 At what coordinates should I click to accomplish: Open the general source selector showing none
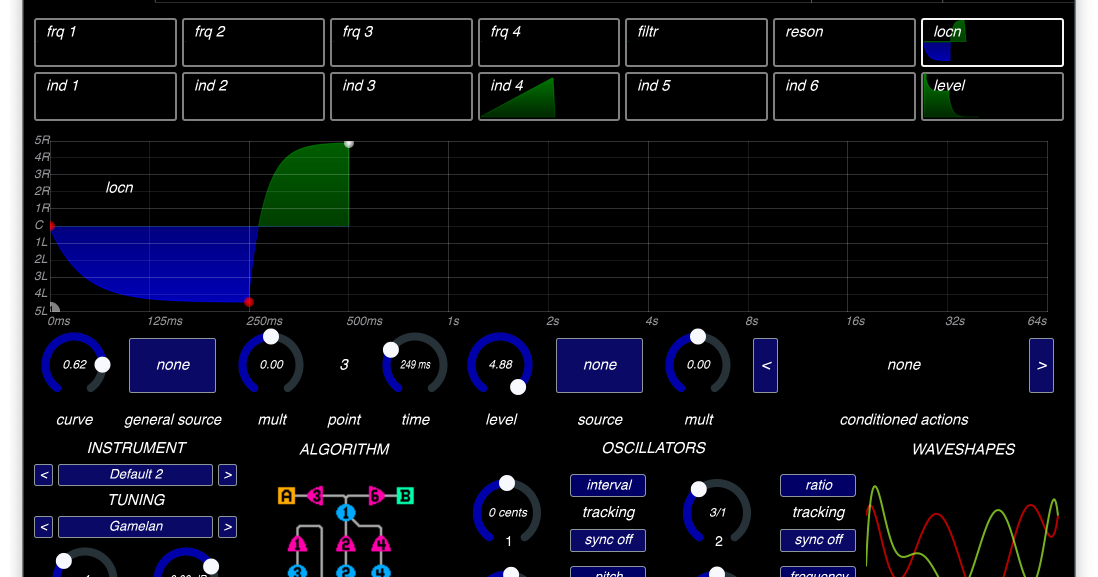172,365
